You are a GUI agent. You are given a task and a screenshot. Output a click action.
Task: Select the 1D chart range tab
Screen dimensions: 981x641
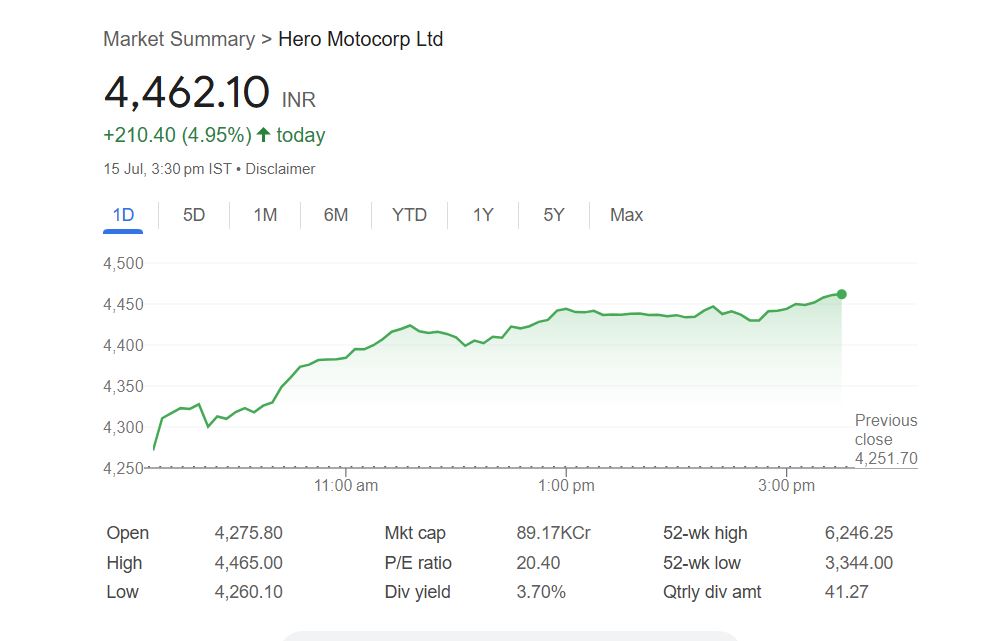click(123, 215)
